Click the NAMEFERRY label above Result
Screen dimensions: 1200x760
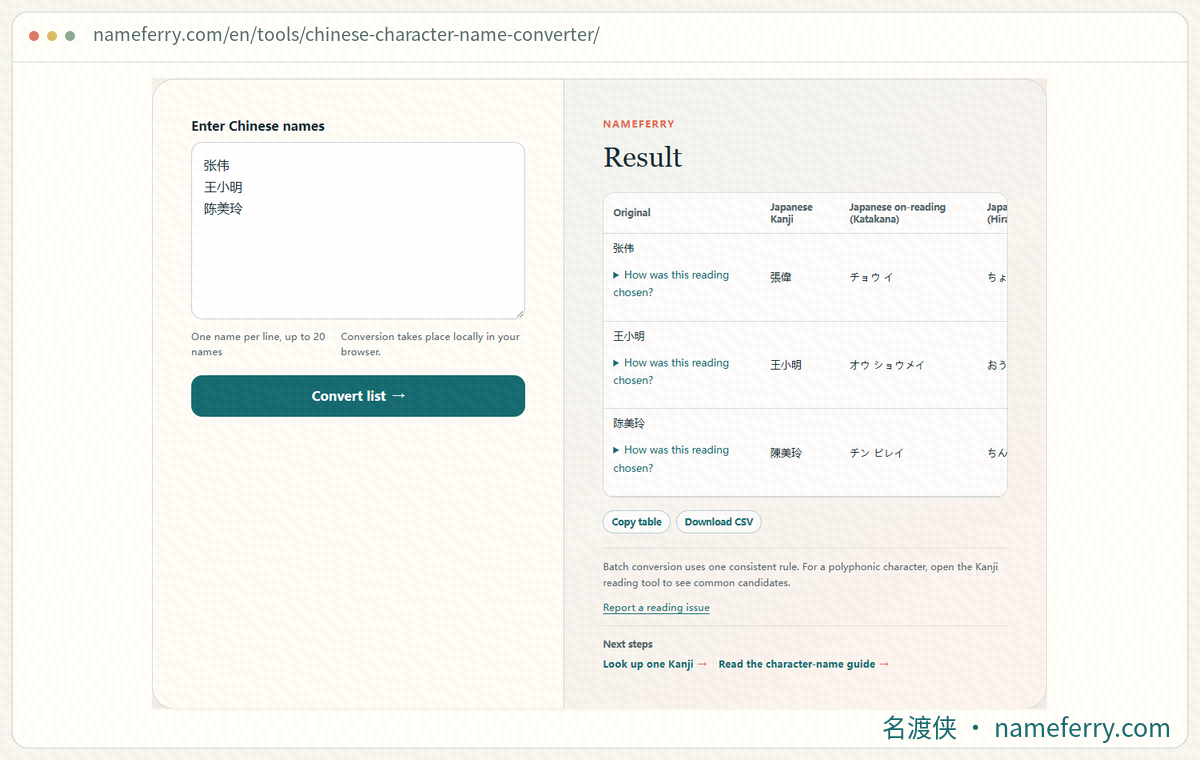coord(639,124)
